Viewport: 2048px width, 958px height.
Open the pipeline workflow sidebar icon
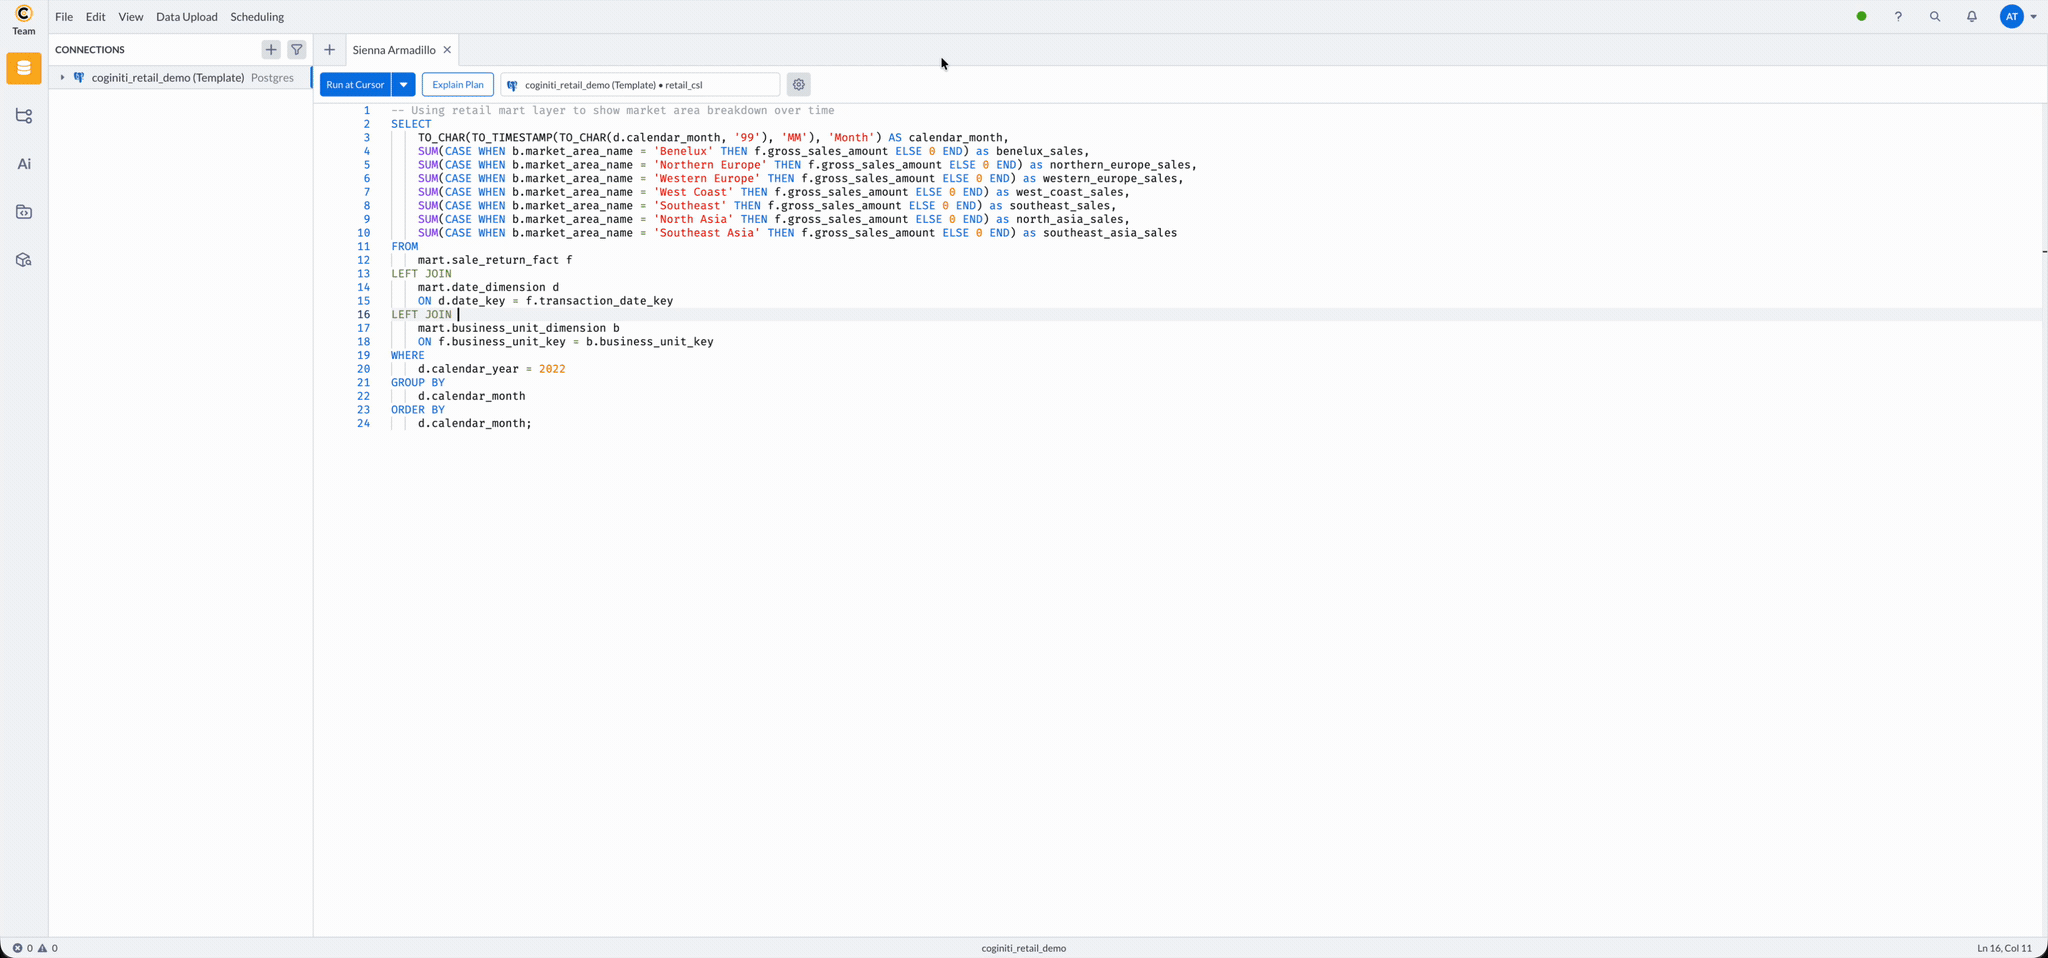click(x=24, y=116)
